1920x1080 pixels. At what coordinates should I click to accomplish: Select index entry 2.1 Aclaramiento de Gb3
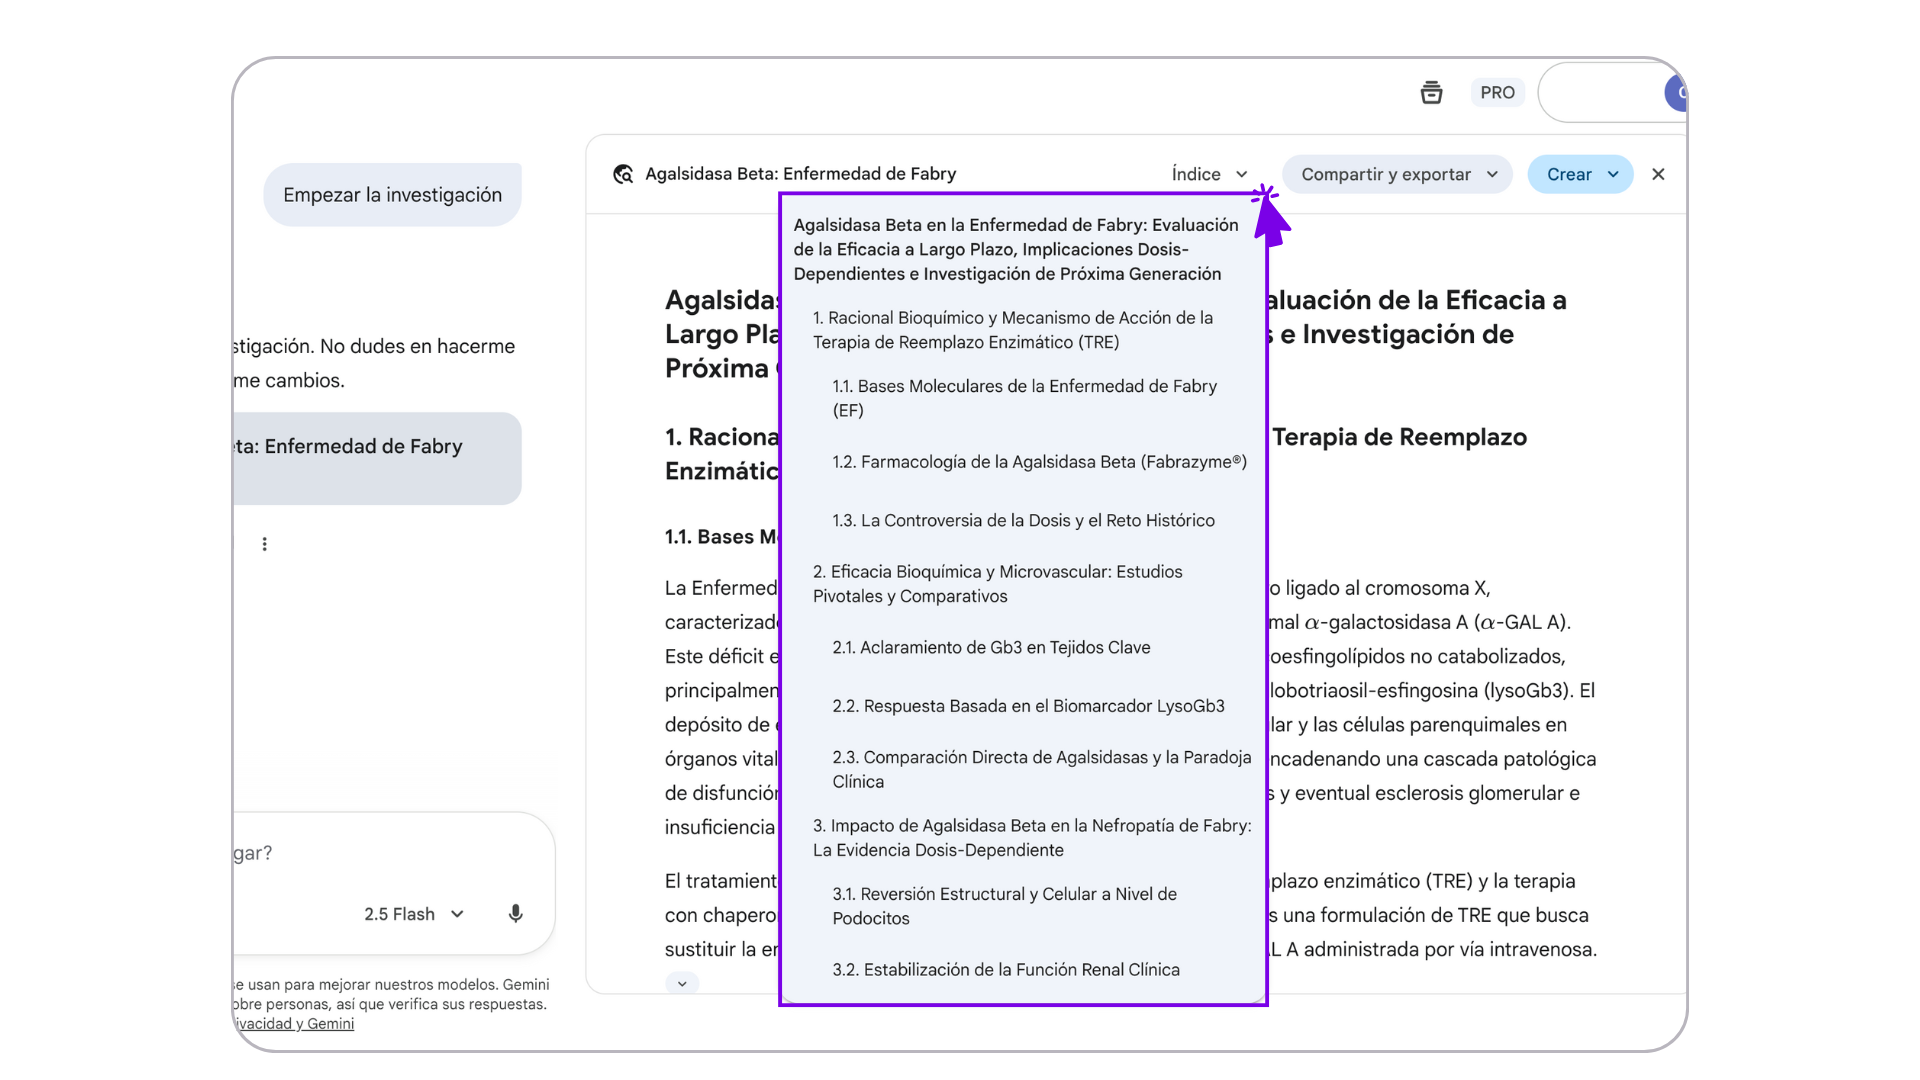[x=991, y=648]
